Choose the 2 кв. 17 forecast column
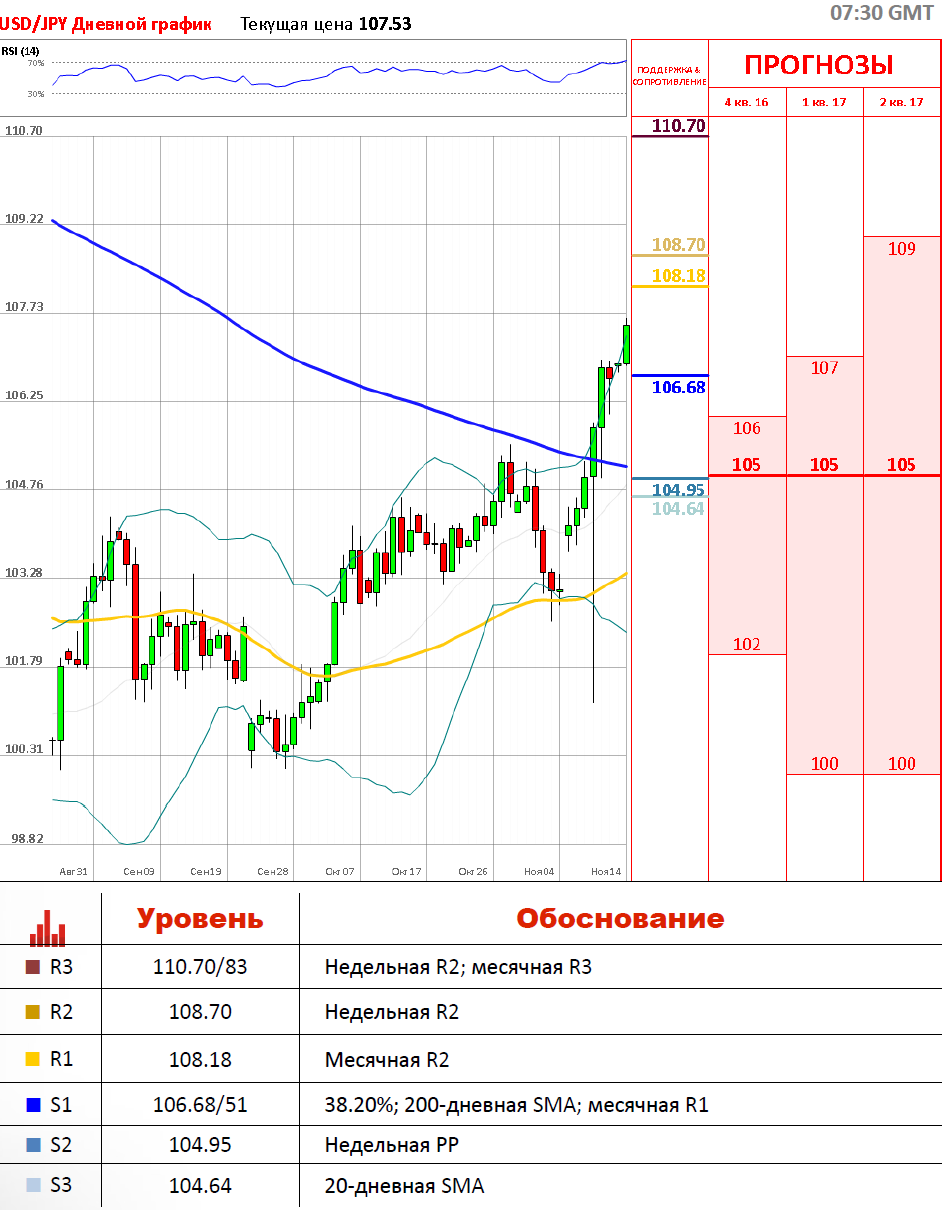 coord(901,103)
